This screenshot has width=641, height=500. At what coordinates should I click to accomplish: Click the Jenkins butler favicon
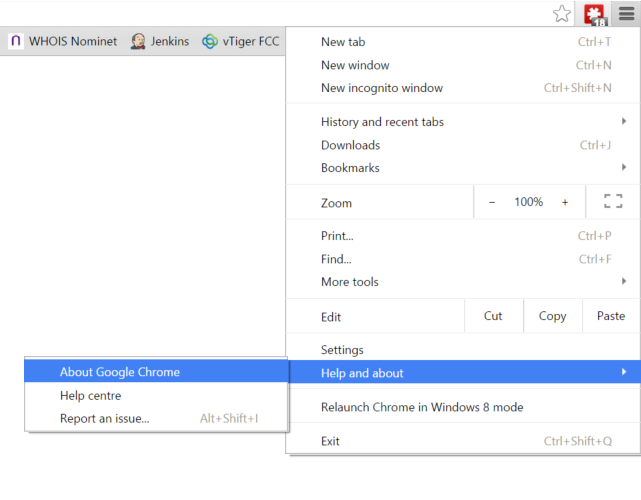pos(138,41)
